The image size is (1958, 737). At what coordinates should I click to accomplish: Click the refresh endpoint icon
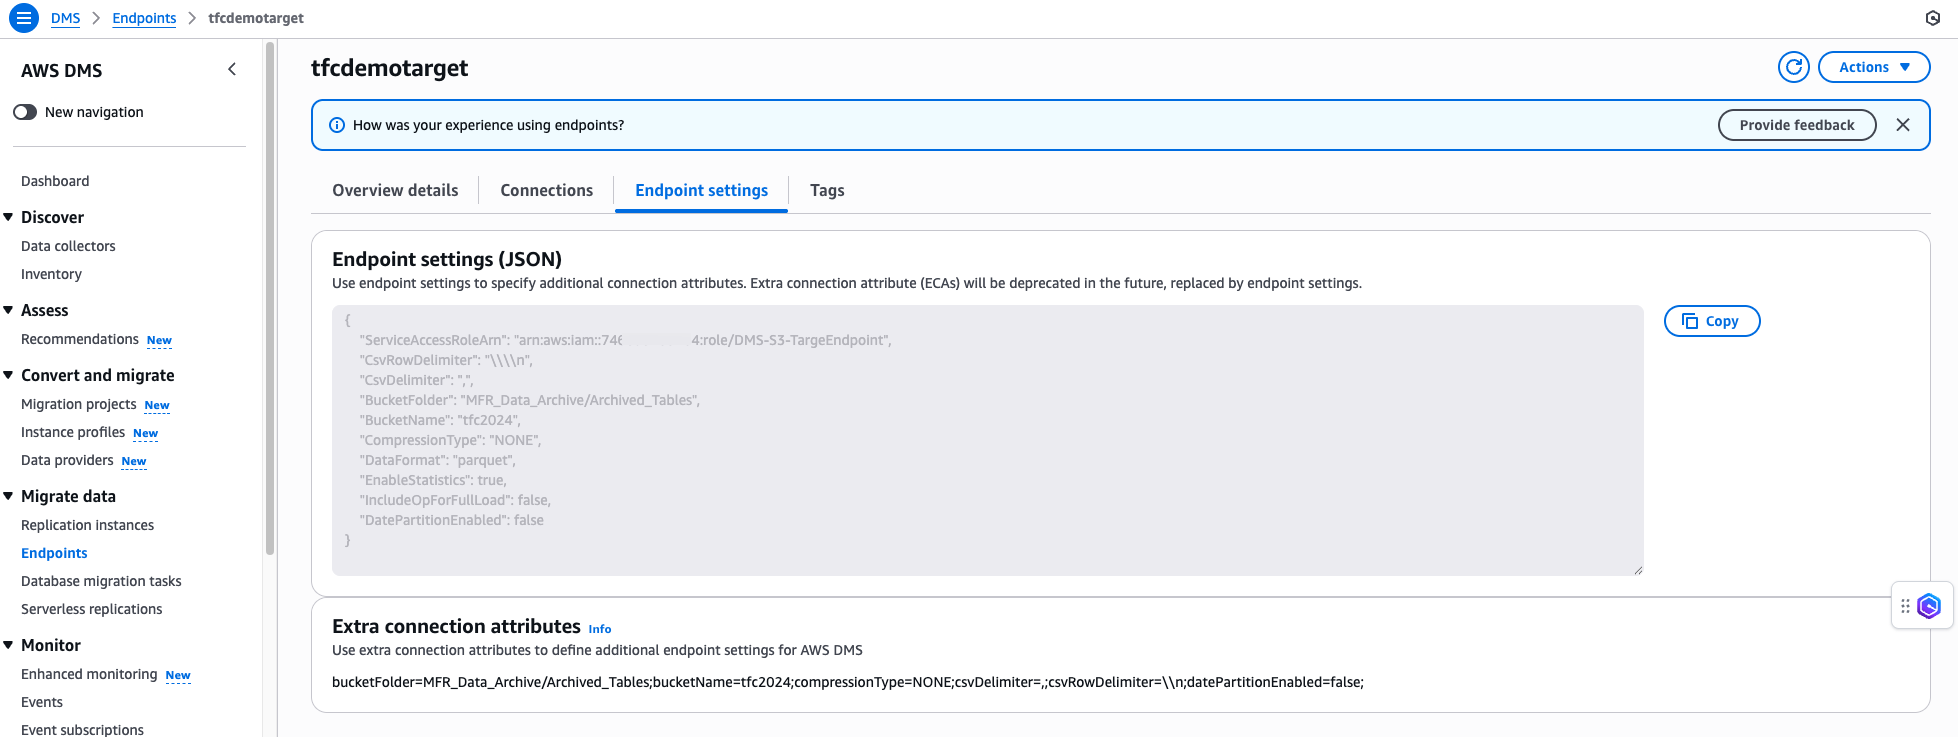[1794, 67]
